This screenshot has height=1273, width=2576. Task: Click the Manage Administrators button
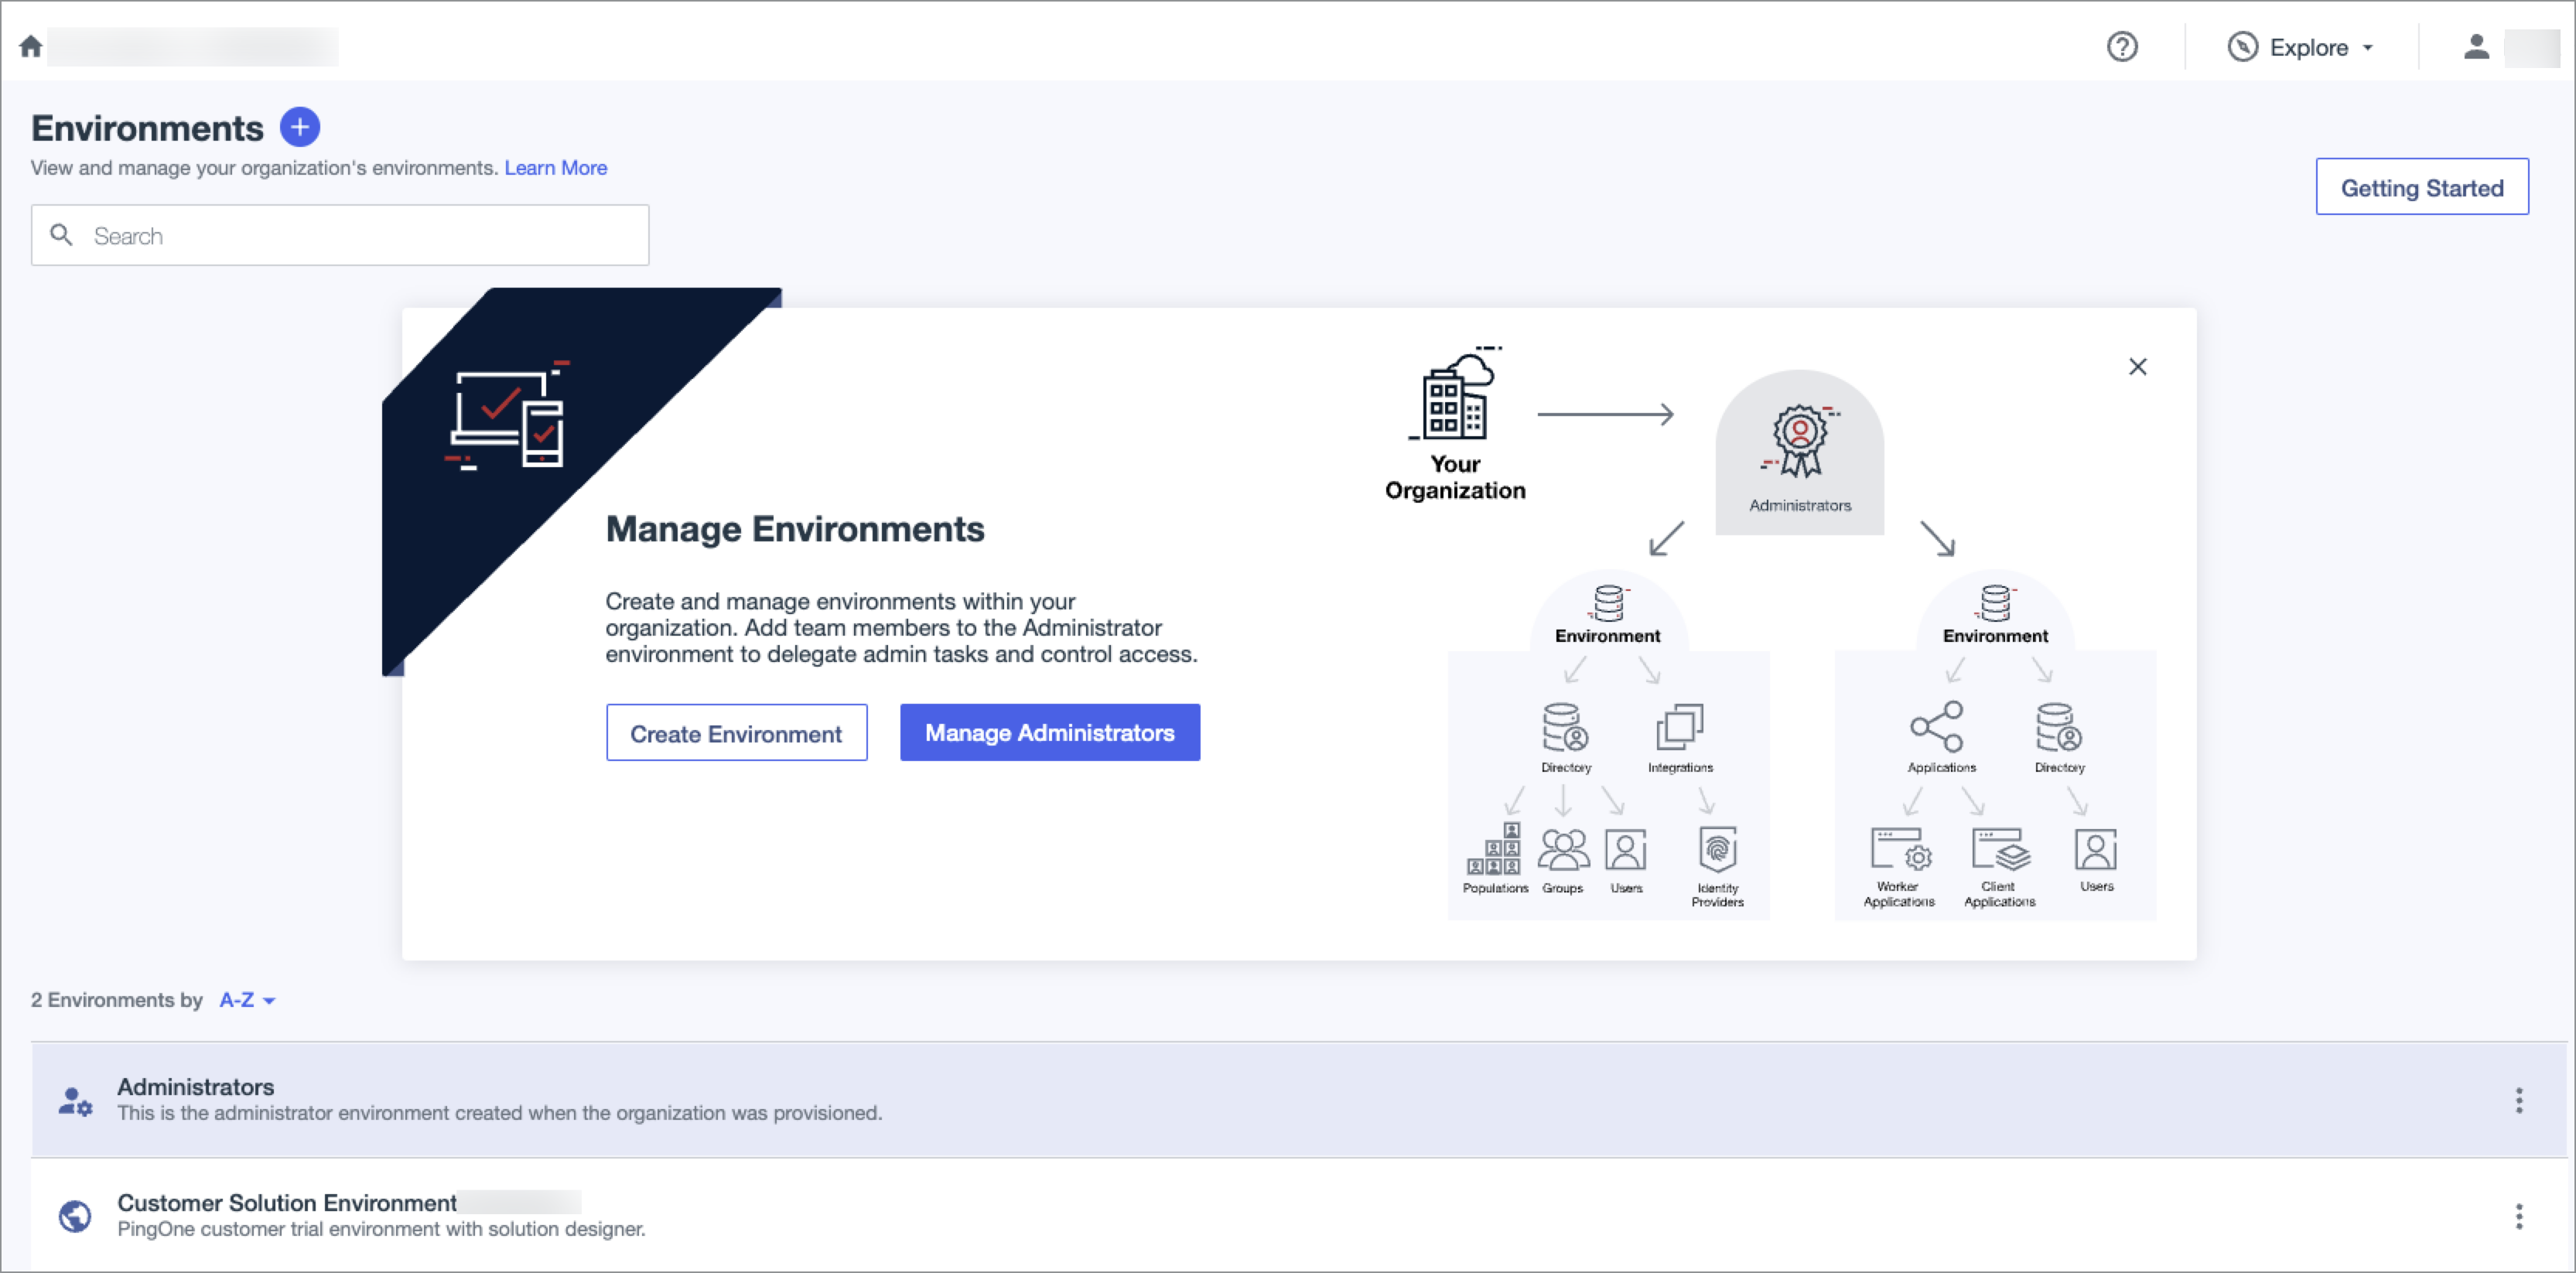1050,732
